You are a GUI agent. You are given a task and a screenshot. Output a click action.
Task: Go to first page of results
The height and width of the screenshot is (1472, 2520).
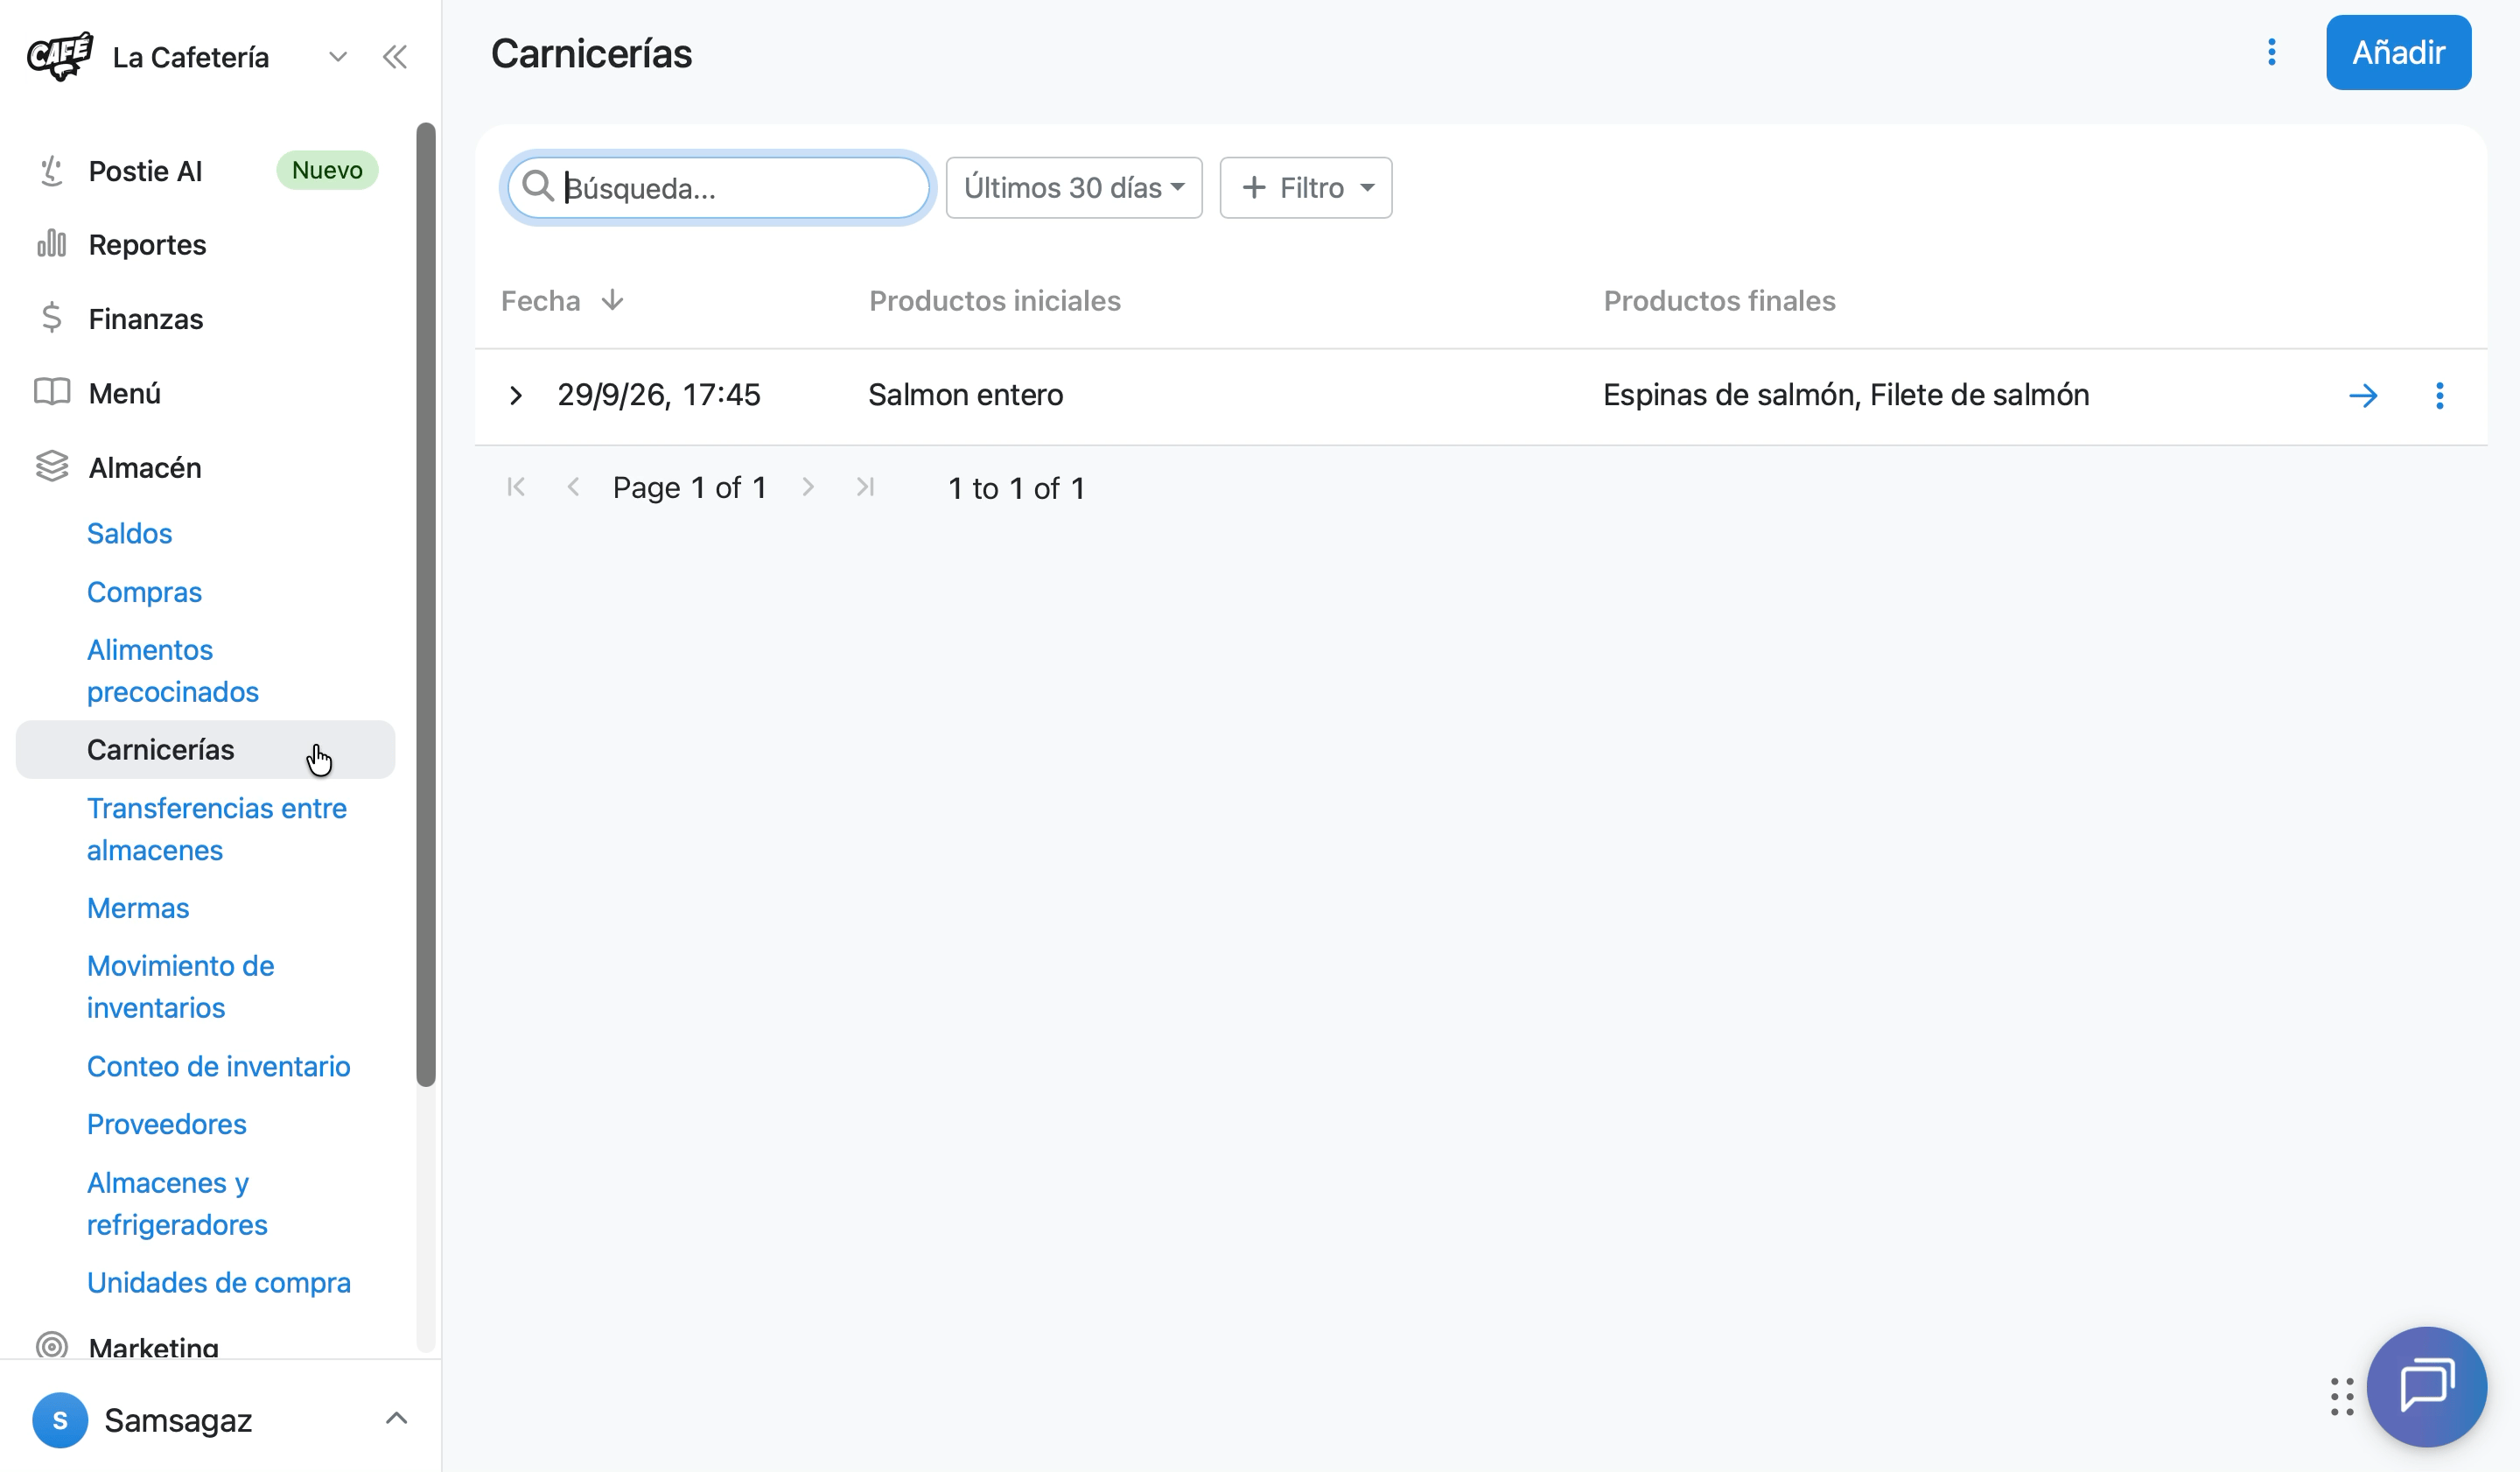click(515, 487)
